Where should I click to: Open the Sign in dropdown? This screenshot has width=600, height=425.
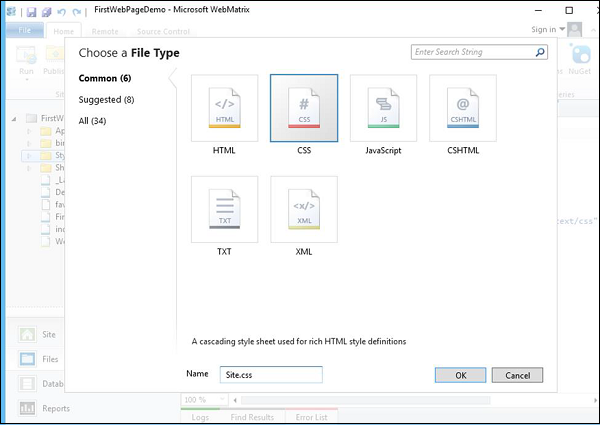pyautogui.click(x=548, y=30)
